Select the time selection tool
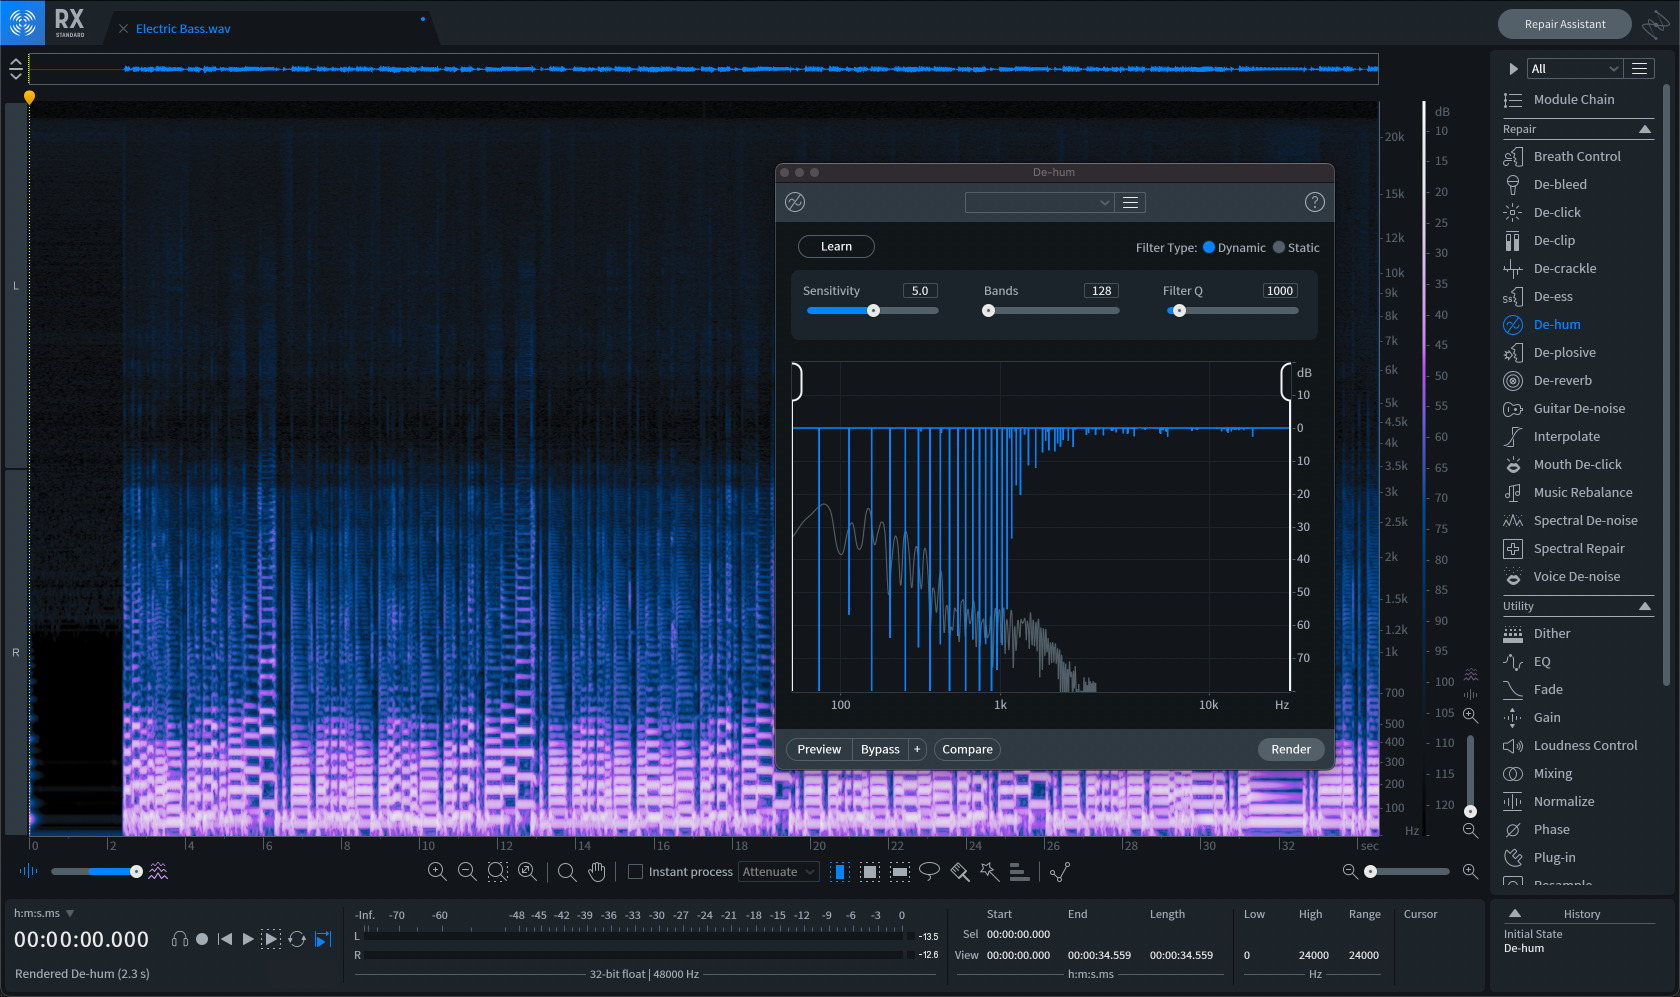Screen dimensions: 1680x997 click(840, 871)
